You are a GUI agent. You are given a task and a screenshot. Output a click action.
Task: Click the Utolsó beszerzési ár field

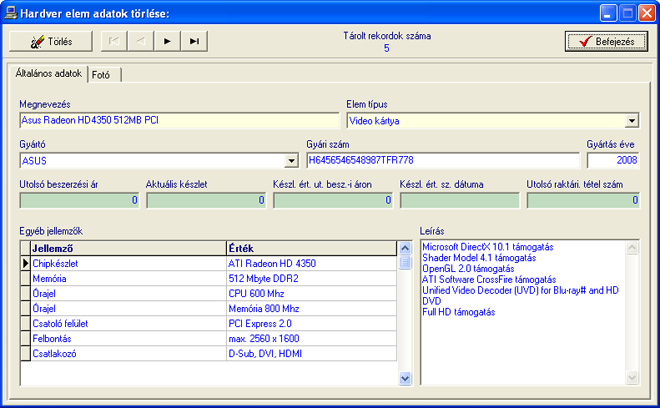[79, 200]
